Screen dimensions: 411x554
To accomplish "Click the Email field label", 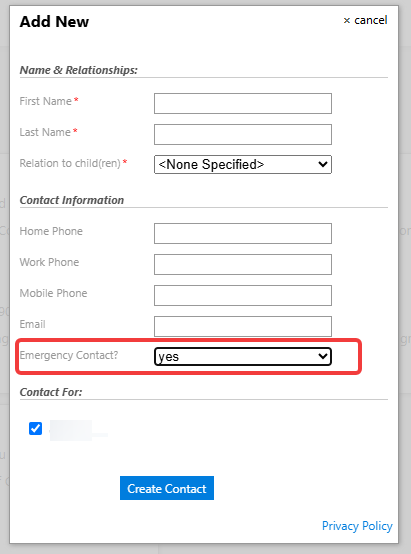I will tap(33, 324).
